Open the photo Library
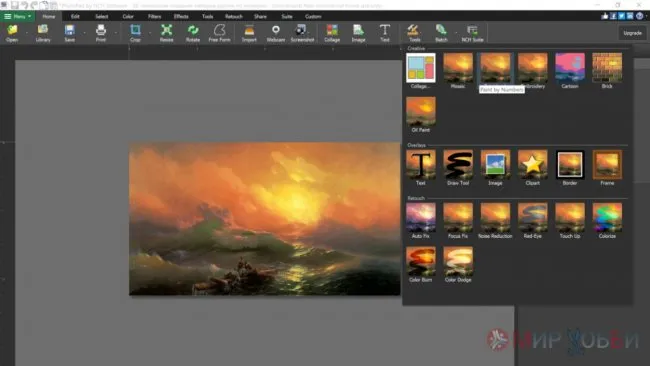 point(43,33)
